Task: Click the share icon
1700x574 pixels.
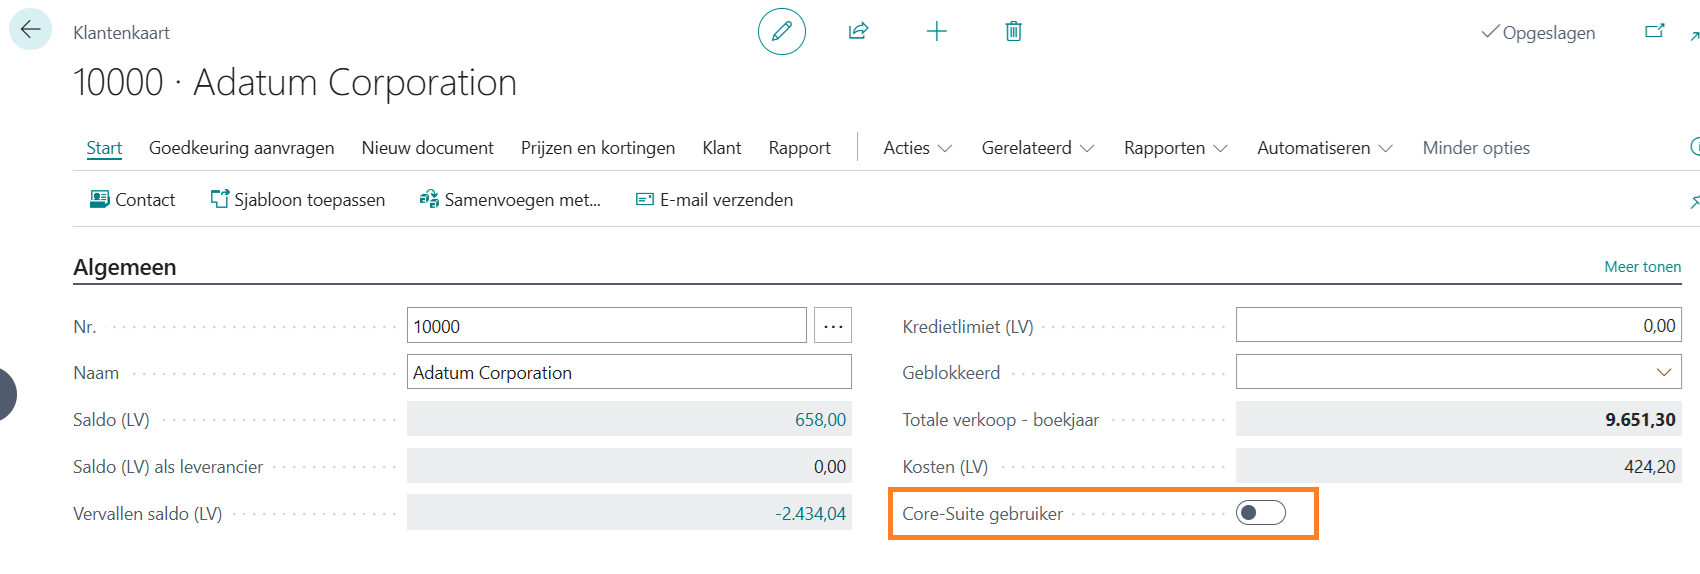Action: [858, 31]
